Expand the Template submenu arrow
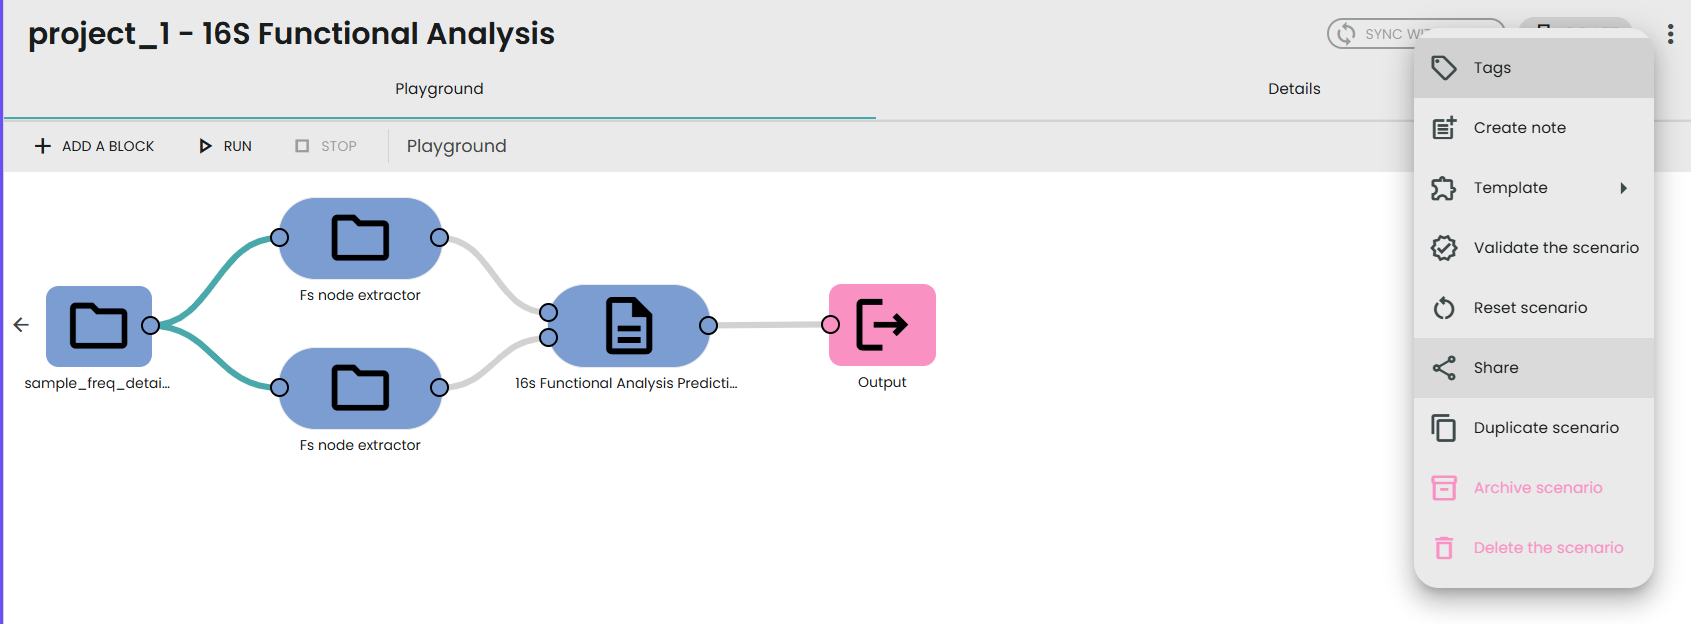 (x=1623, y=188)
